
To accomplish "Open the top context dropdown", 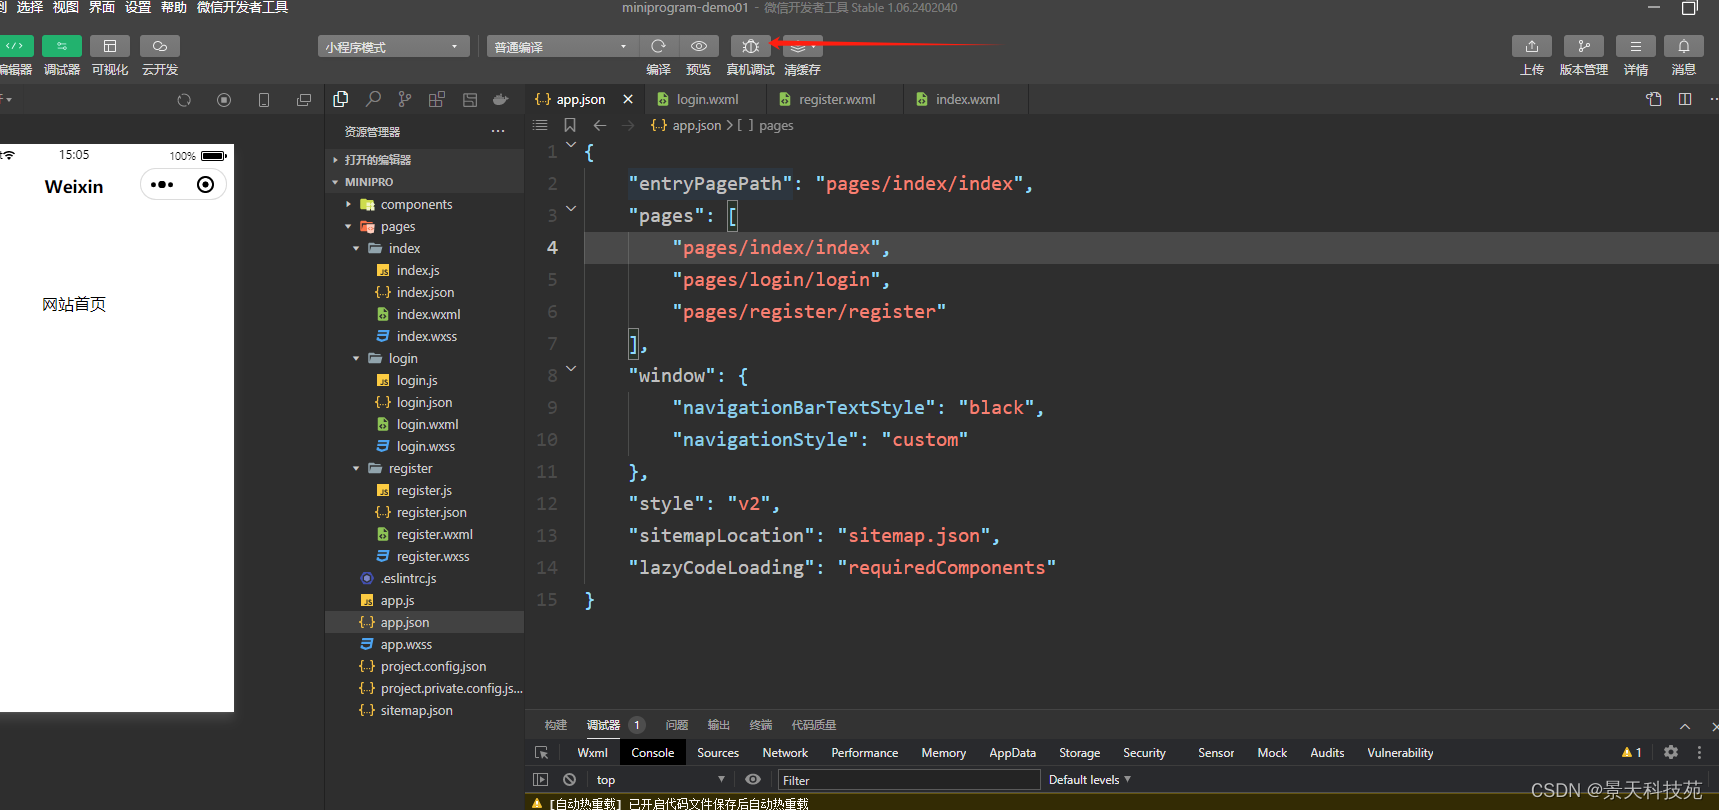I will pyautogui.click(x=661, y=780).
